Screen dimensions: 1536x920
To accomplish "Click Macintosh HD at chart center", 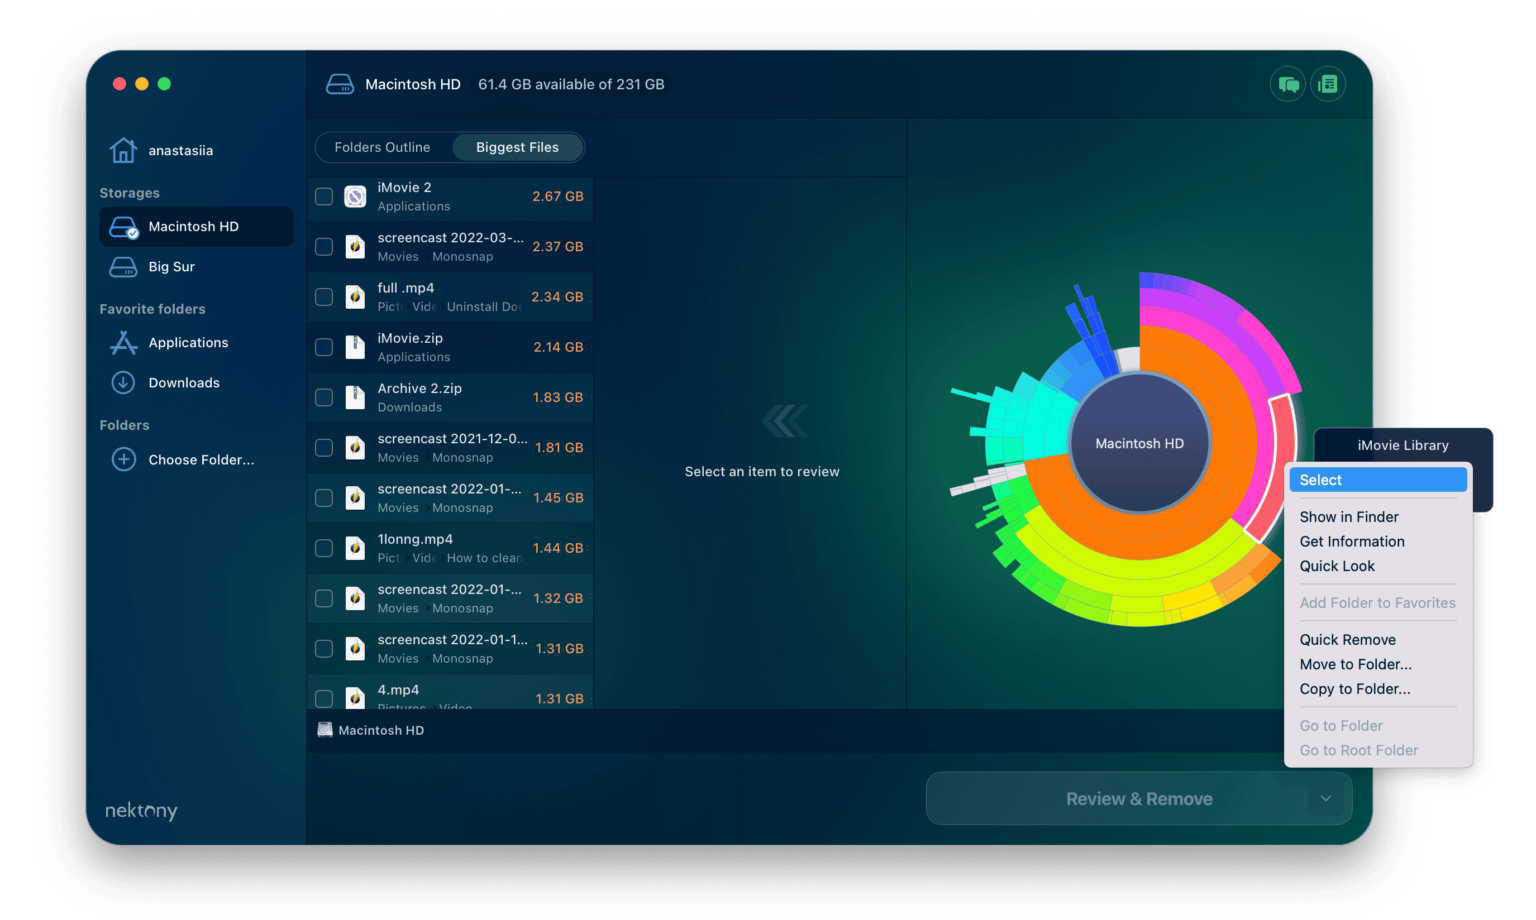I will (x=1140, y=442).
